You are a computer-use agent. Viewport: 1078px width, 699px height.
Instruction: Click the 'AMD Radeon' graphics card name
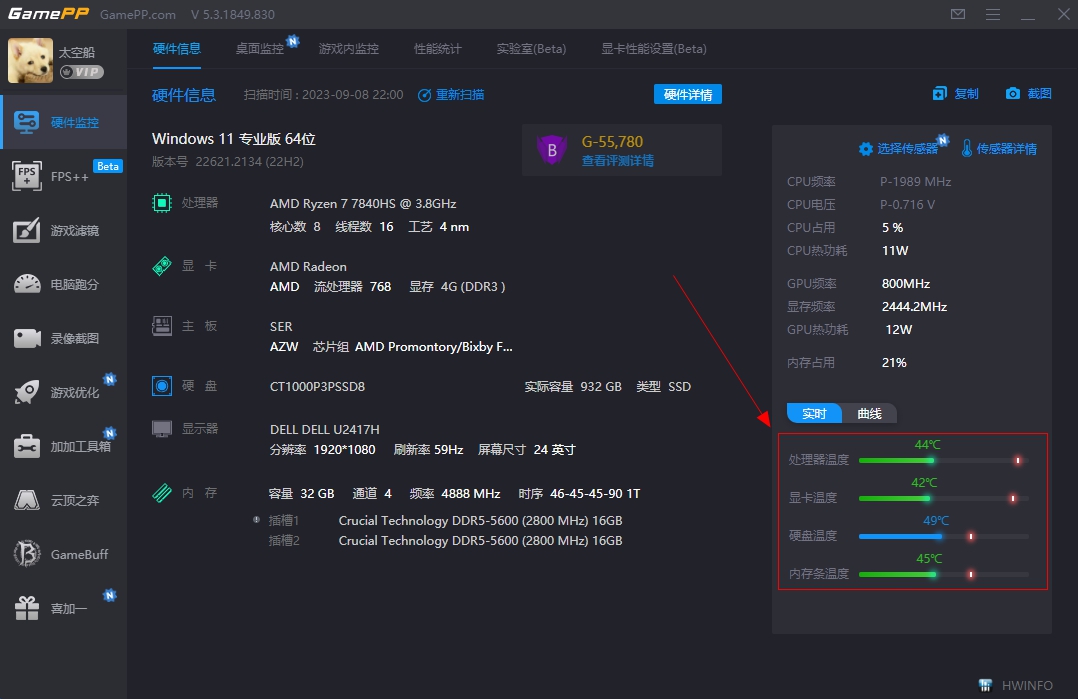coord(308,267)
